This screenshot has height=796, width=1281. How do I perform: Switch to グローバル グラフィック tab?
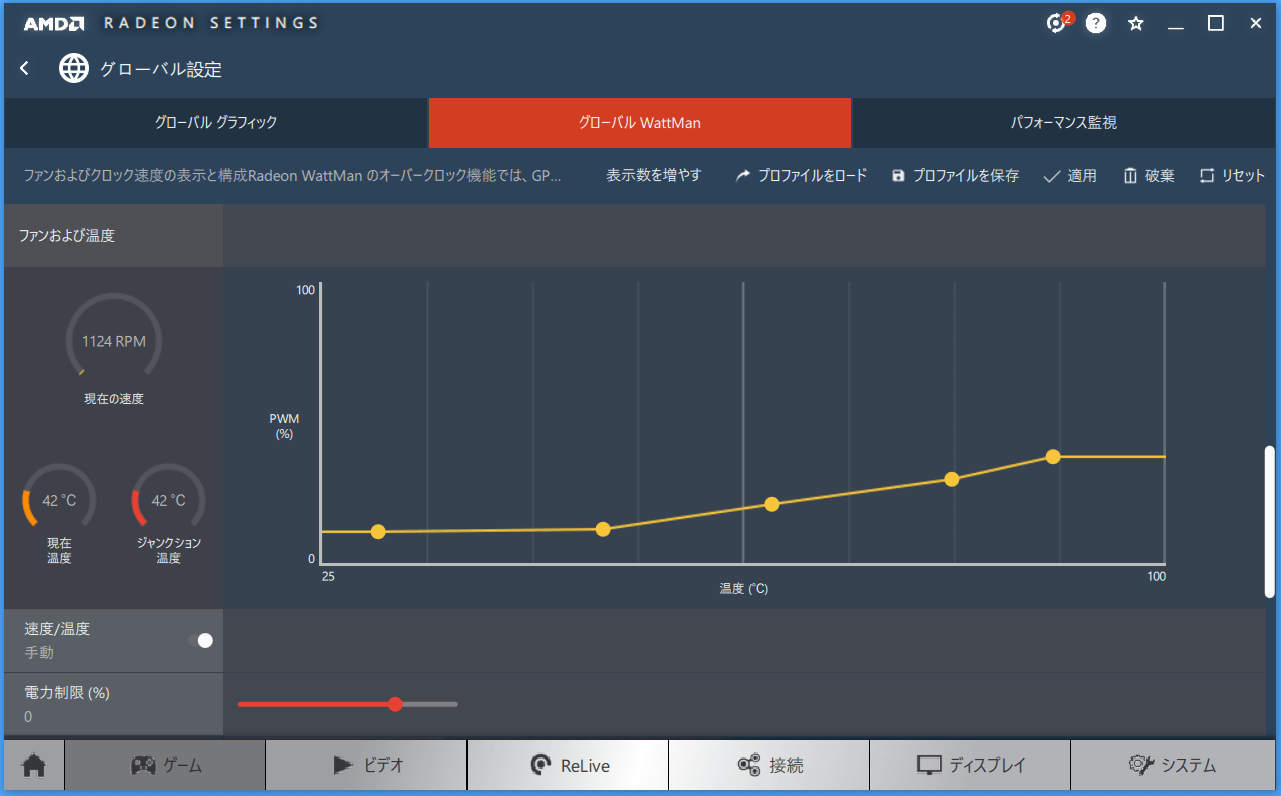click(216, 123)
